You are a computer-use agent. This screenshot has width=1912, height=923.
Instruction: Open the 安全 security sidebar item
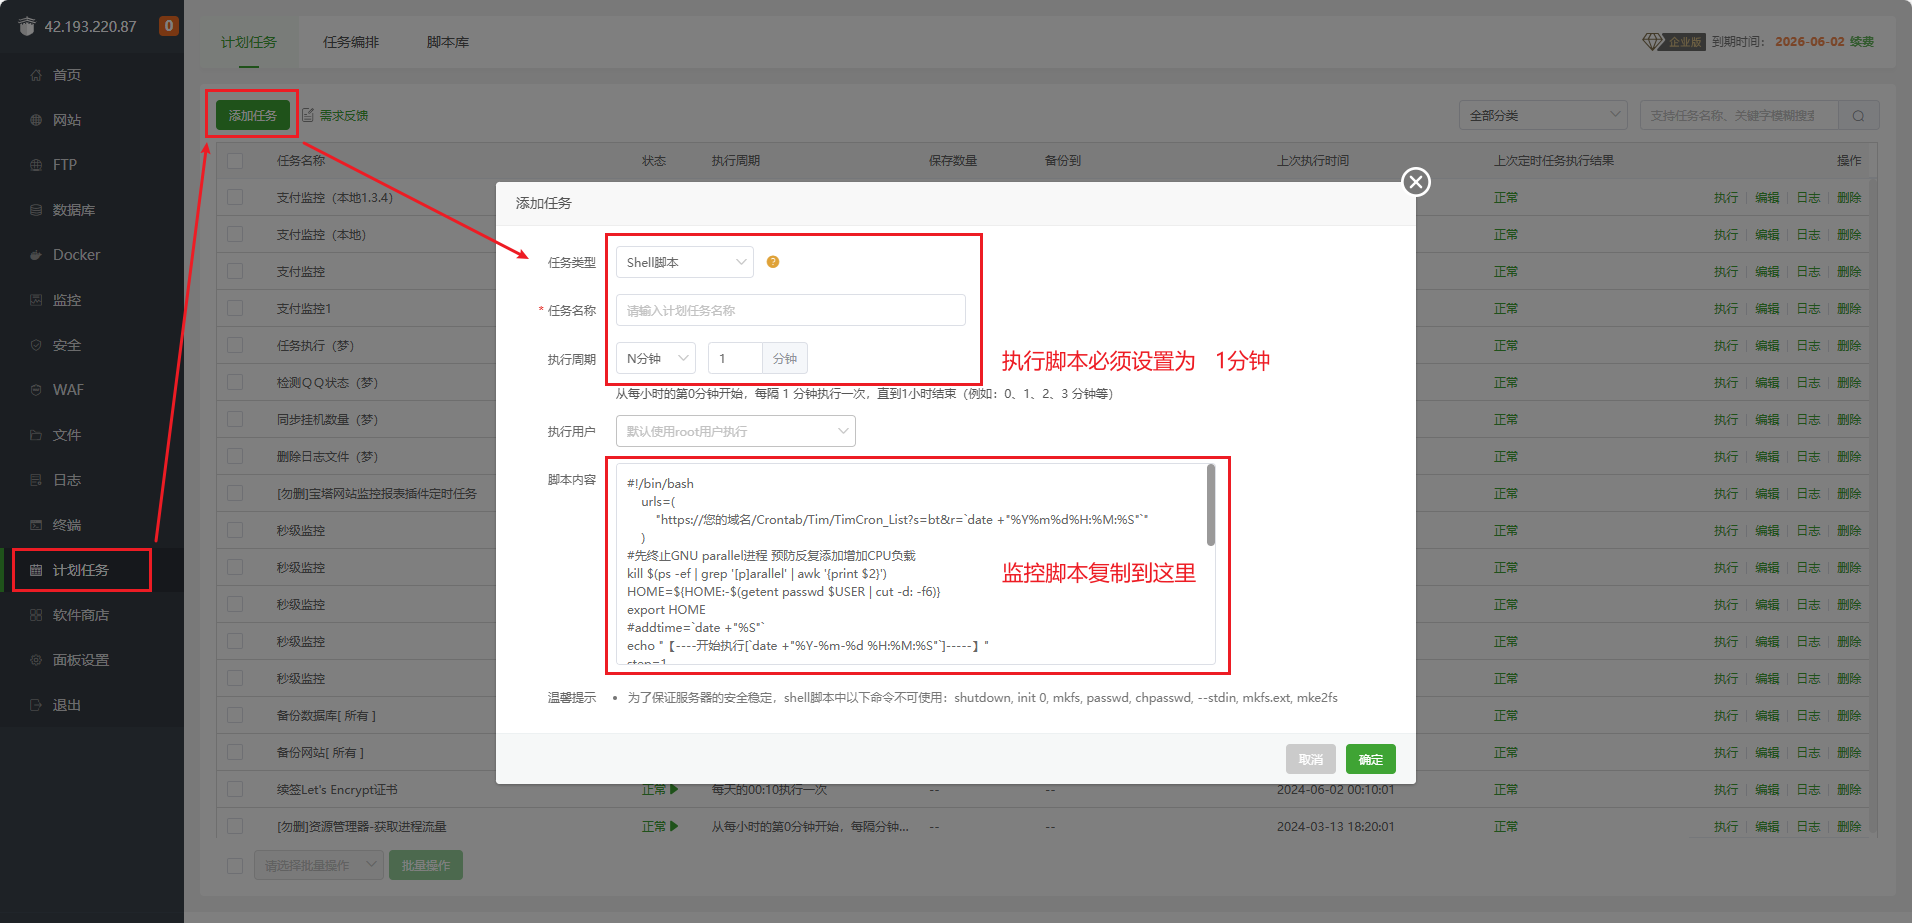(66, 345)
